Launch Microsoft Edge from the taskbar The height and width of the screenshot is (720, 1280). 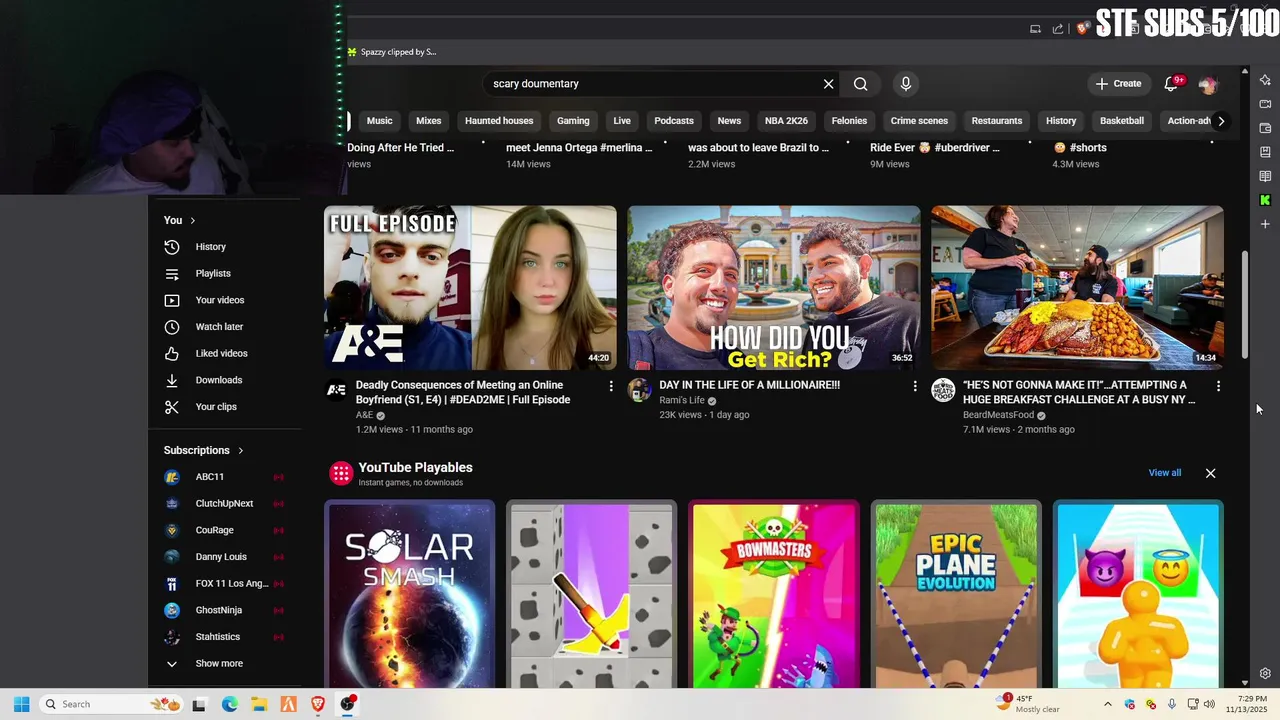point(229,704)
